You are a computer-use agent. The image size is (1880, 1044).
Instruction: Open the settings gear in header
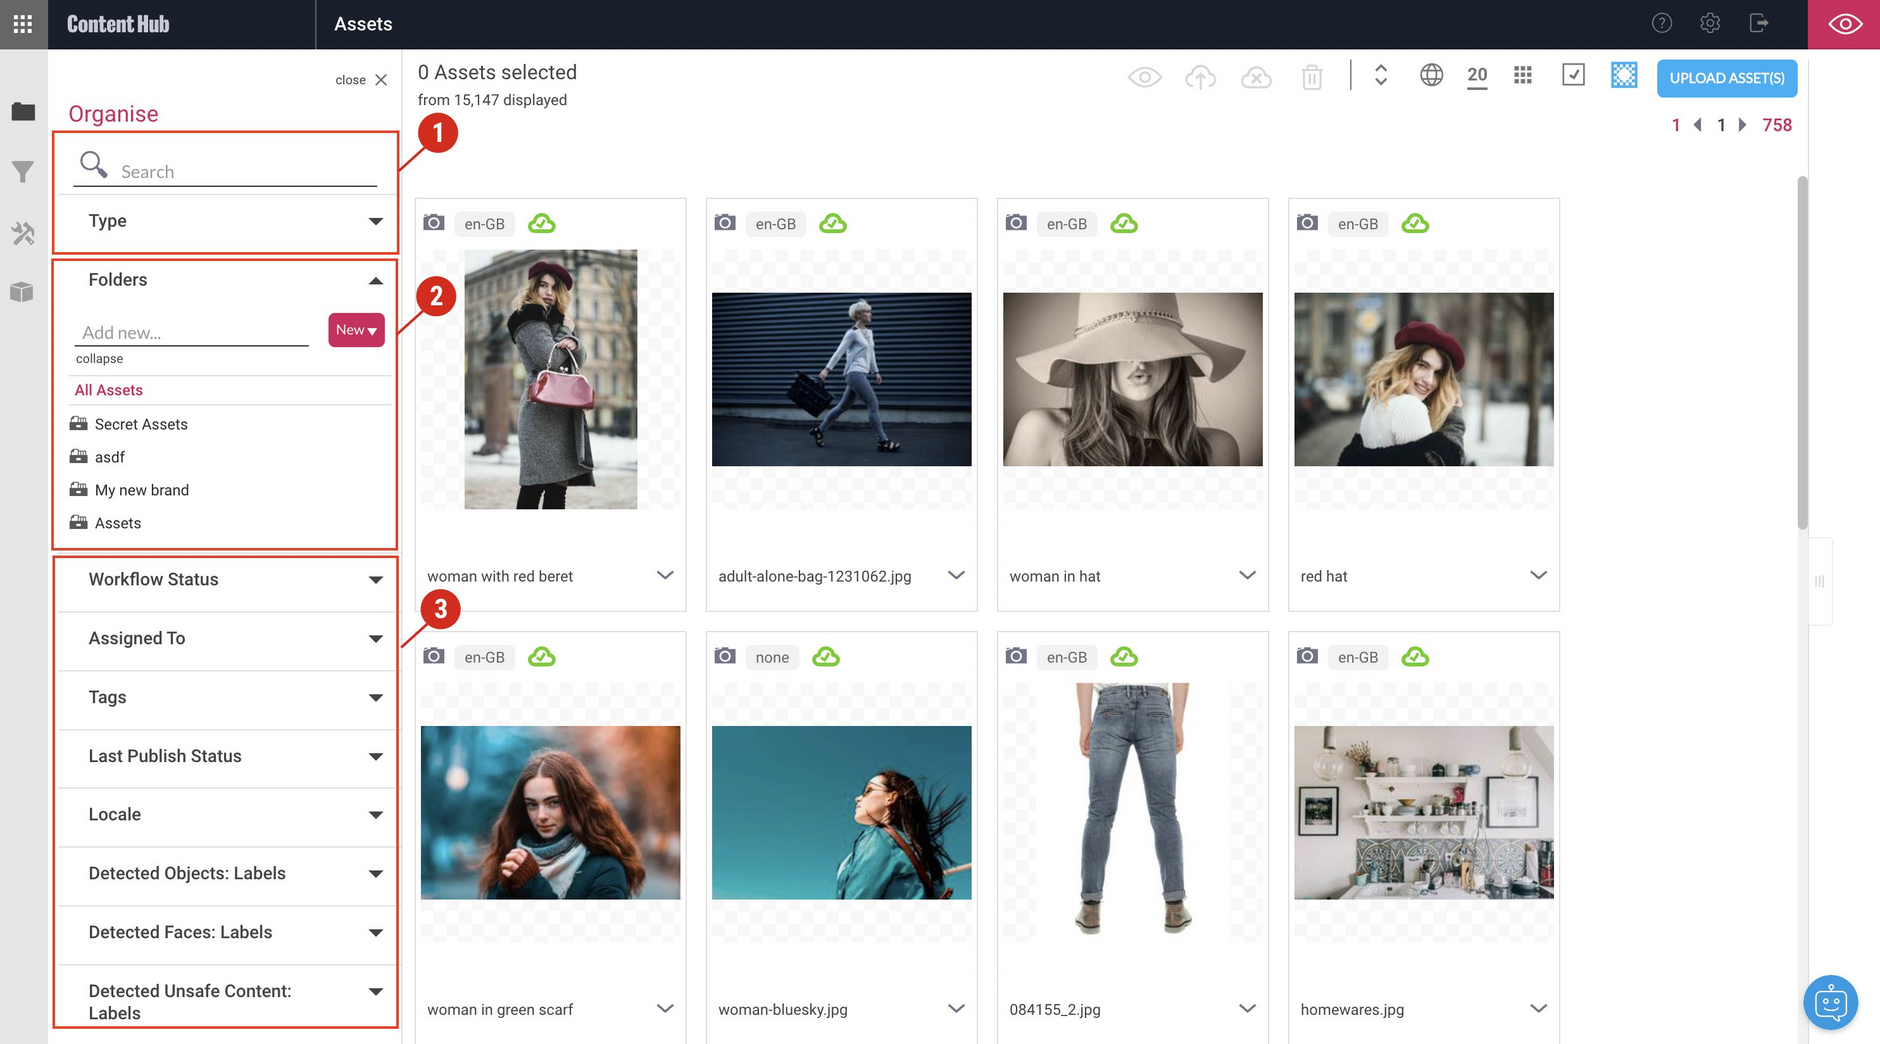point(1710,23)
